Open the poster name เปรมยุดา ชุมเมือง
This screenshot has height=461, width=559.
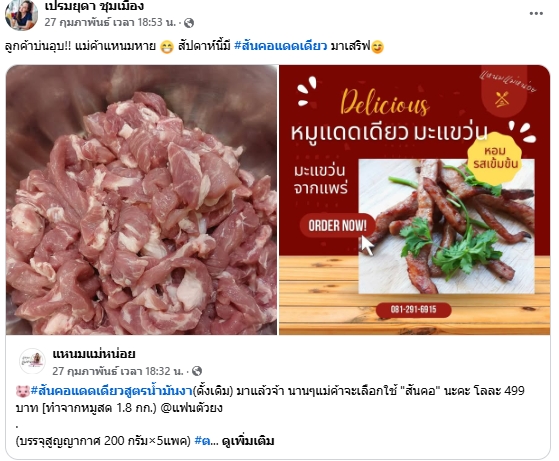point(94,6)
